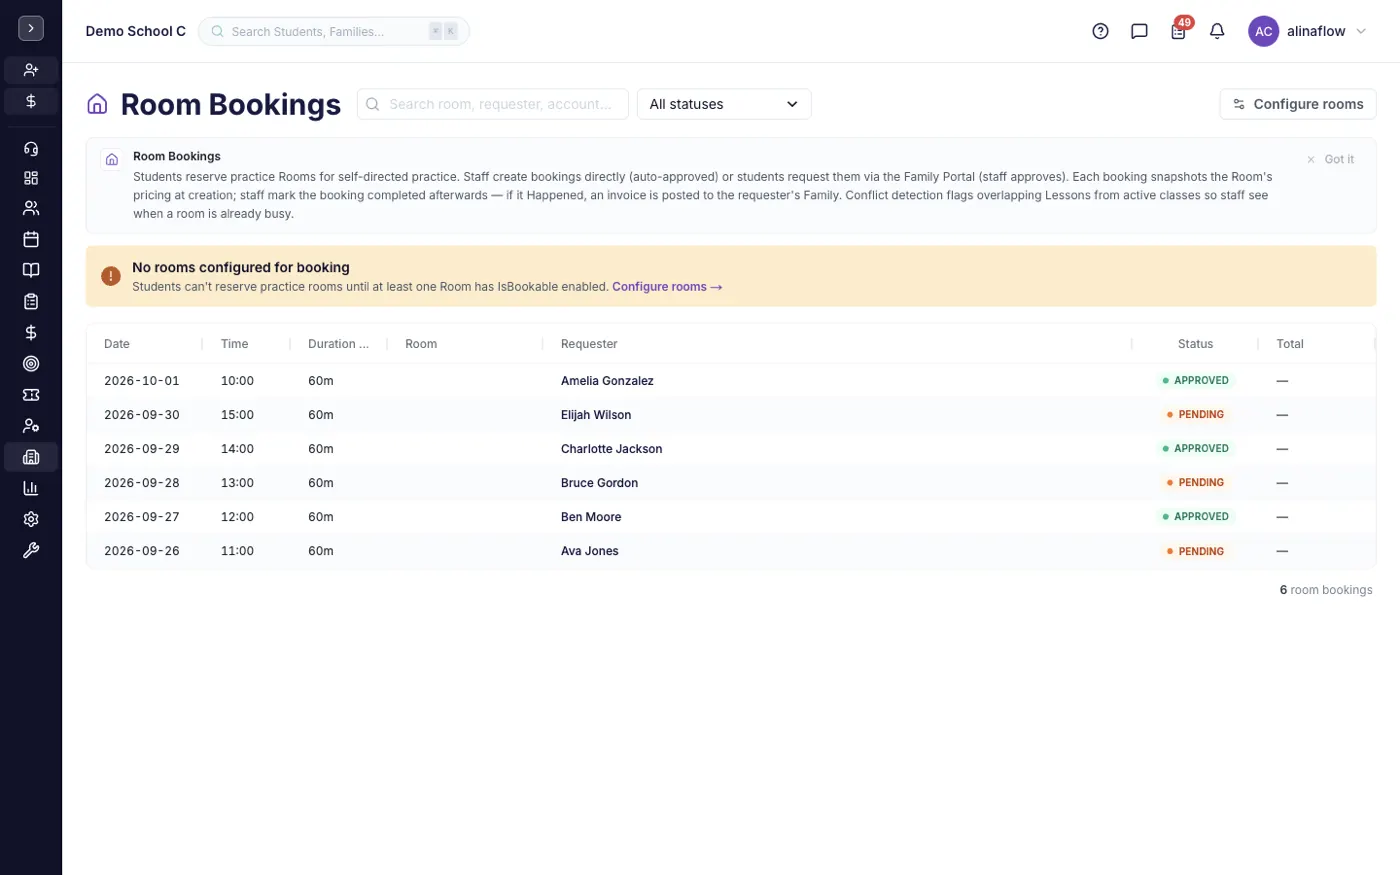Click the 6 room bookings count

point(1326,590)
